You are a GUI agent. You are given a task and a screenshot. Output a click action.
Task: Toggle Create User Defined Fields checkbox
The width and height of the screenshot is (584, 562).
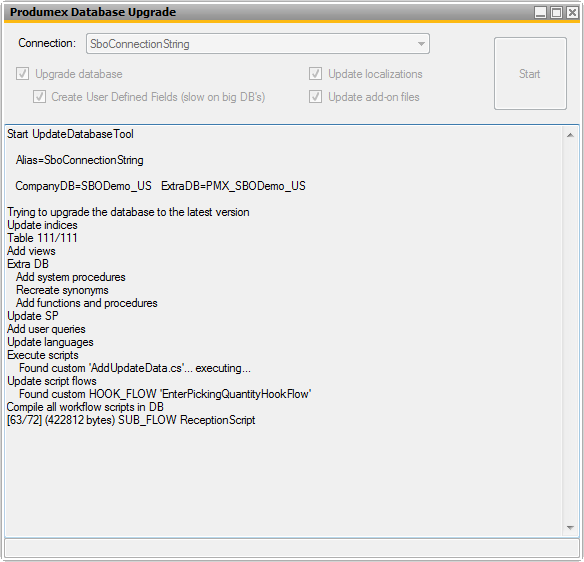point(39,96)
